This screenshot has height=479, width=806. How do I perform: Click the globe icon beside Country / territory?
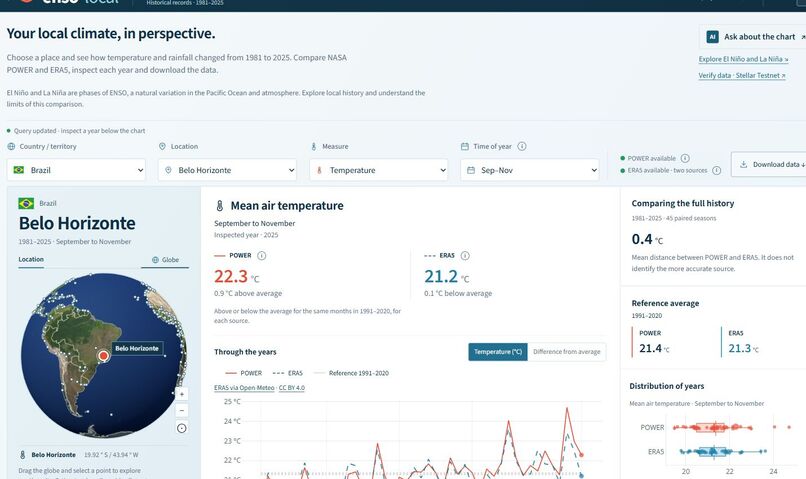pos(11,146)
